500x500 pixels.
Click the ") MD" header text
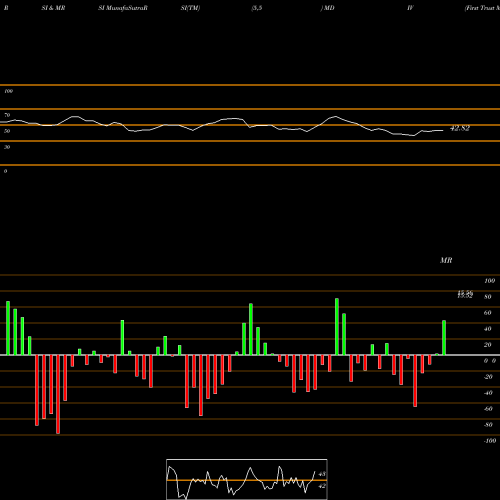pos(327,8)
